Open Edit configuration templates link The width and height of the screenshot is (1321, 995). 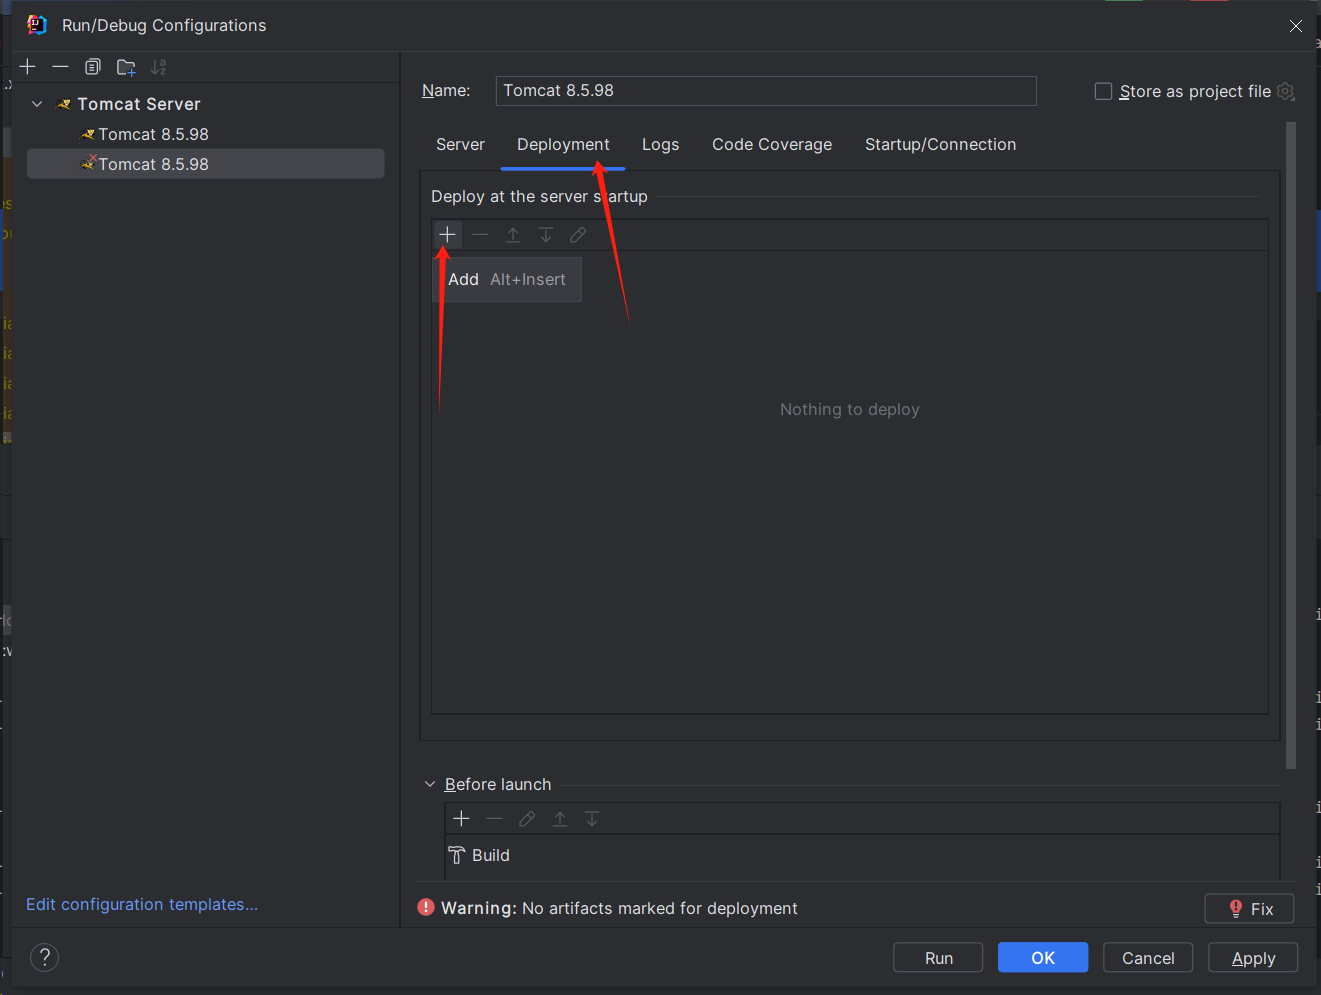(x=142, y=904)
